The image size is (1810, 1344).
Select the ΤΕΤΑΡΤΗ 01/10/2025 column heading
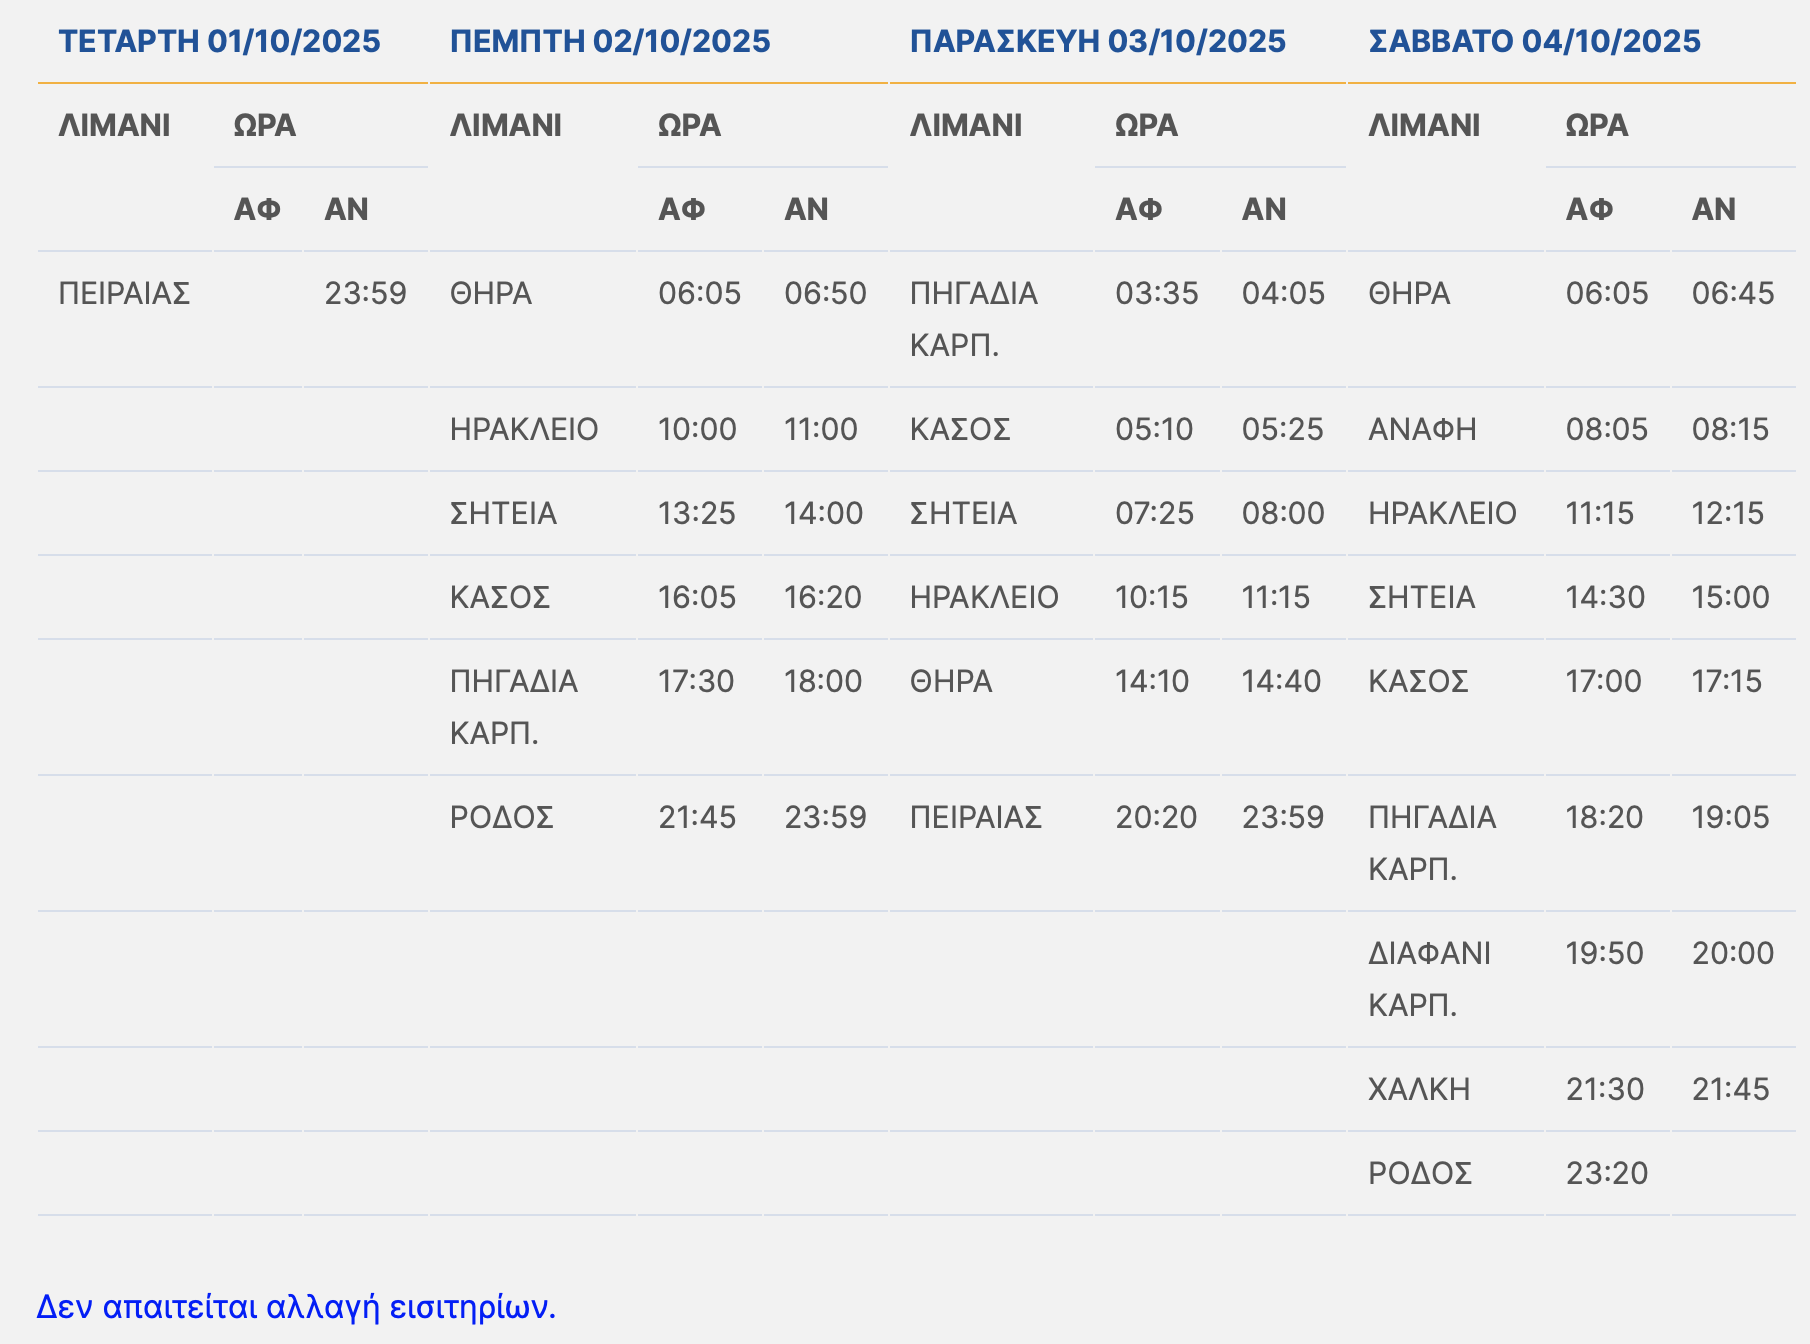(x=219, y=41)
